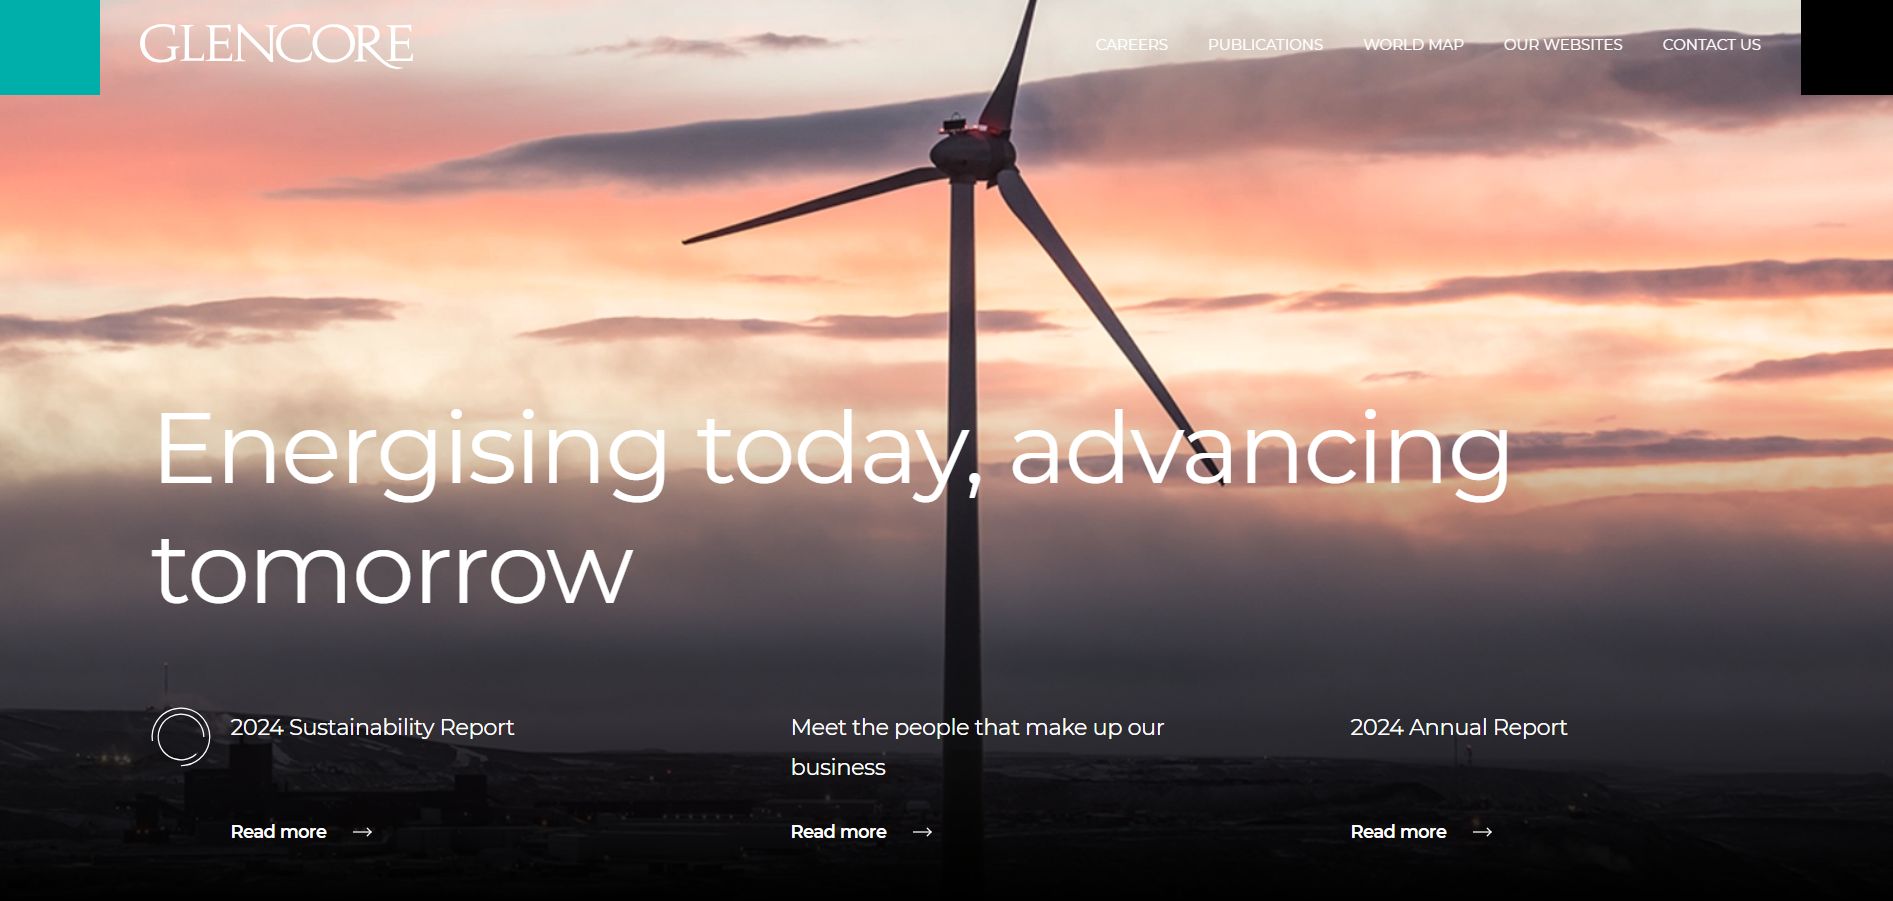Open the CAREERS menu
Viewport: 1893px width, 901px height.
(x=1131, y=44)
